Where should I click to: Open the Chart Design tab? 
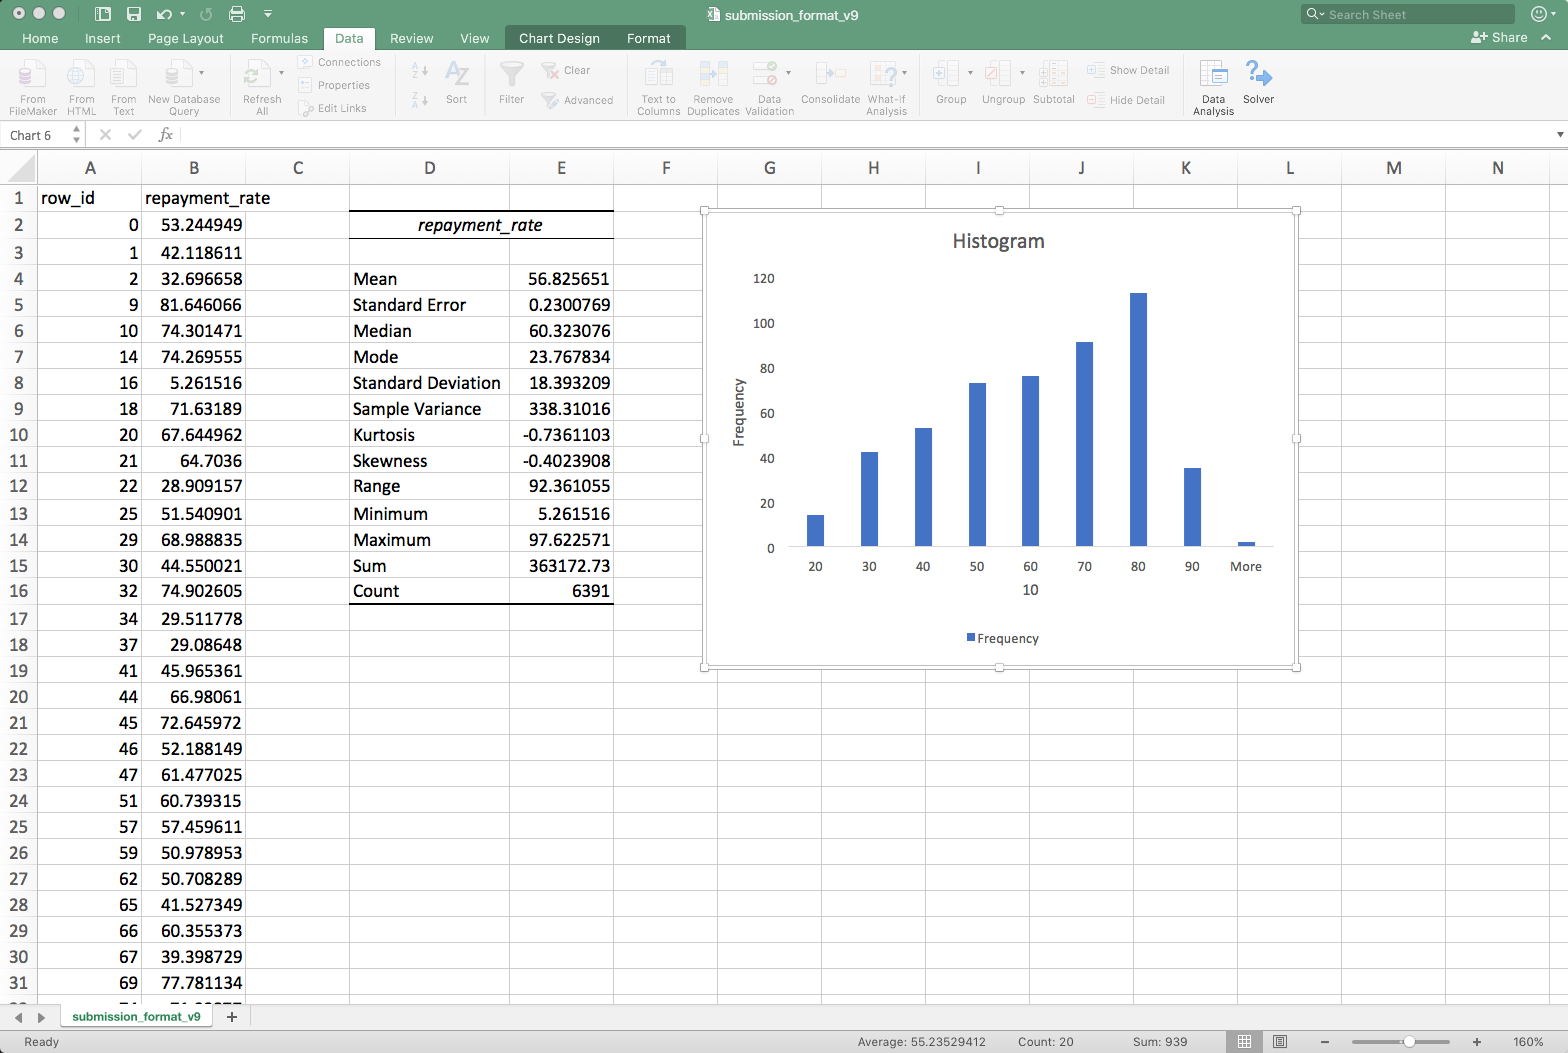click(559, 38)
